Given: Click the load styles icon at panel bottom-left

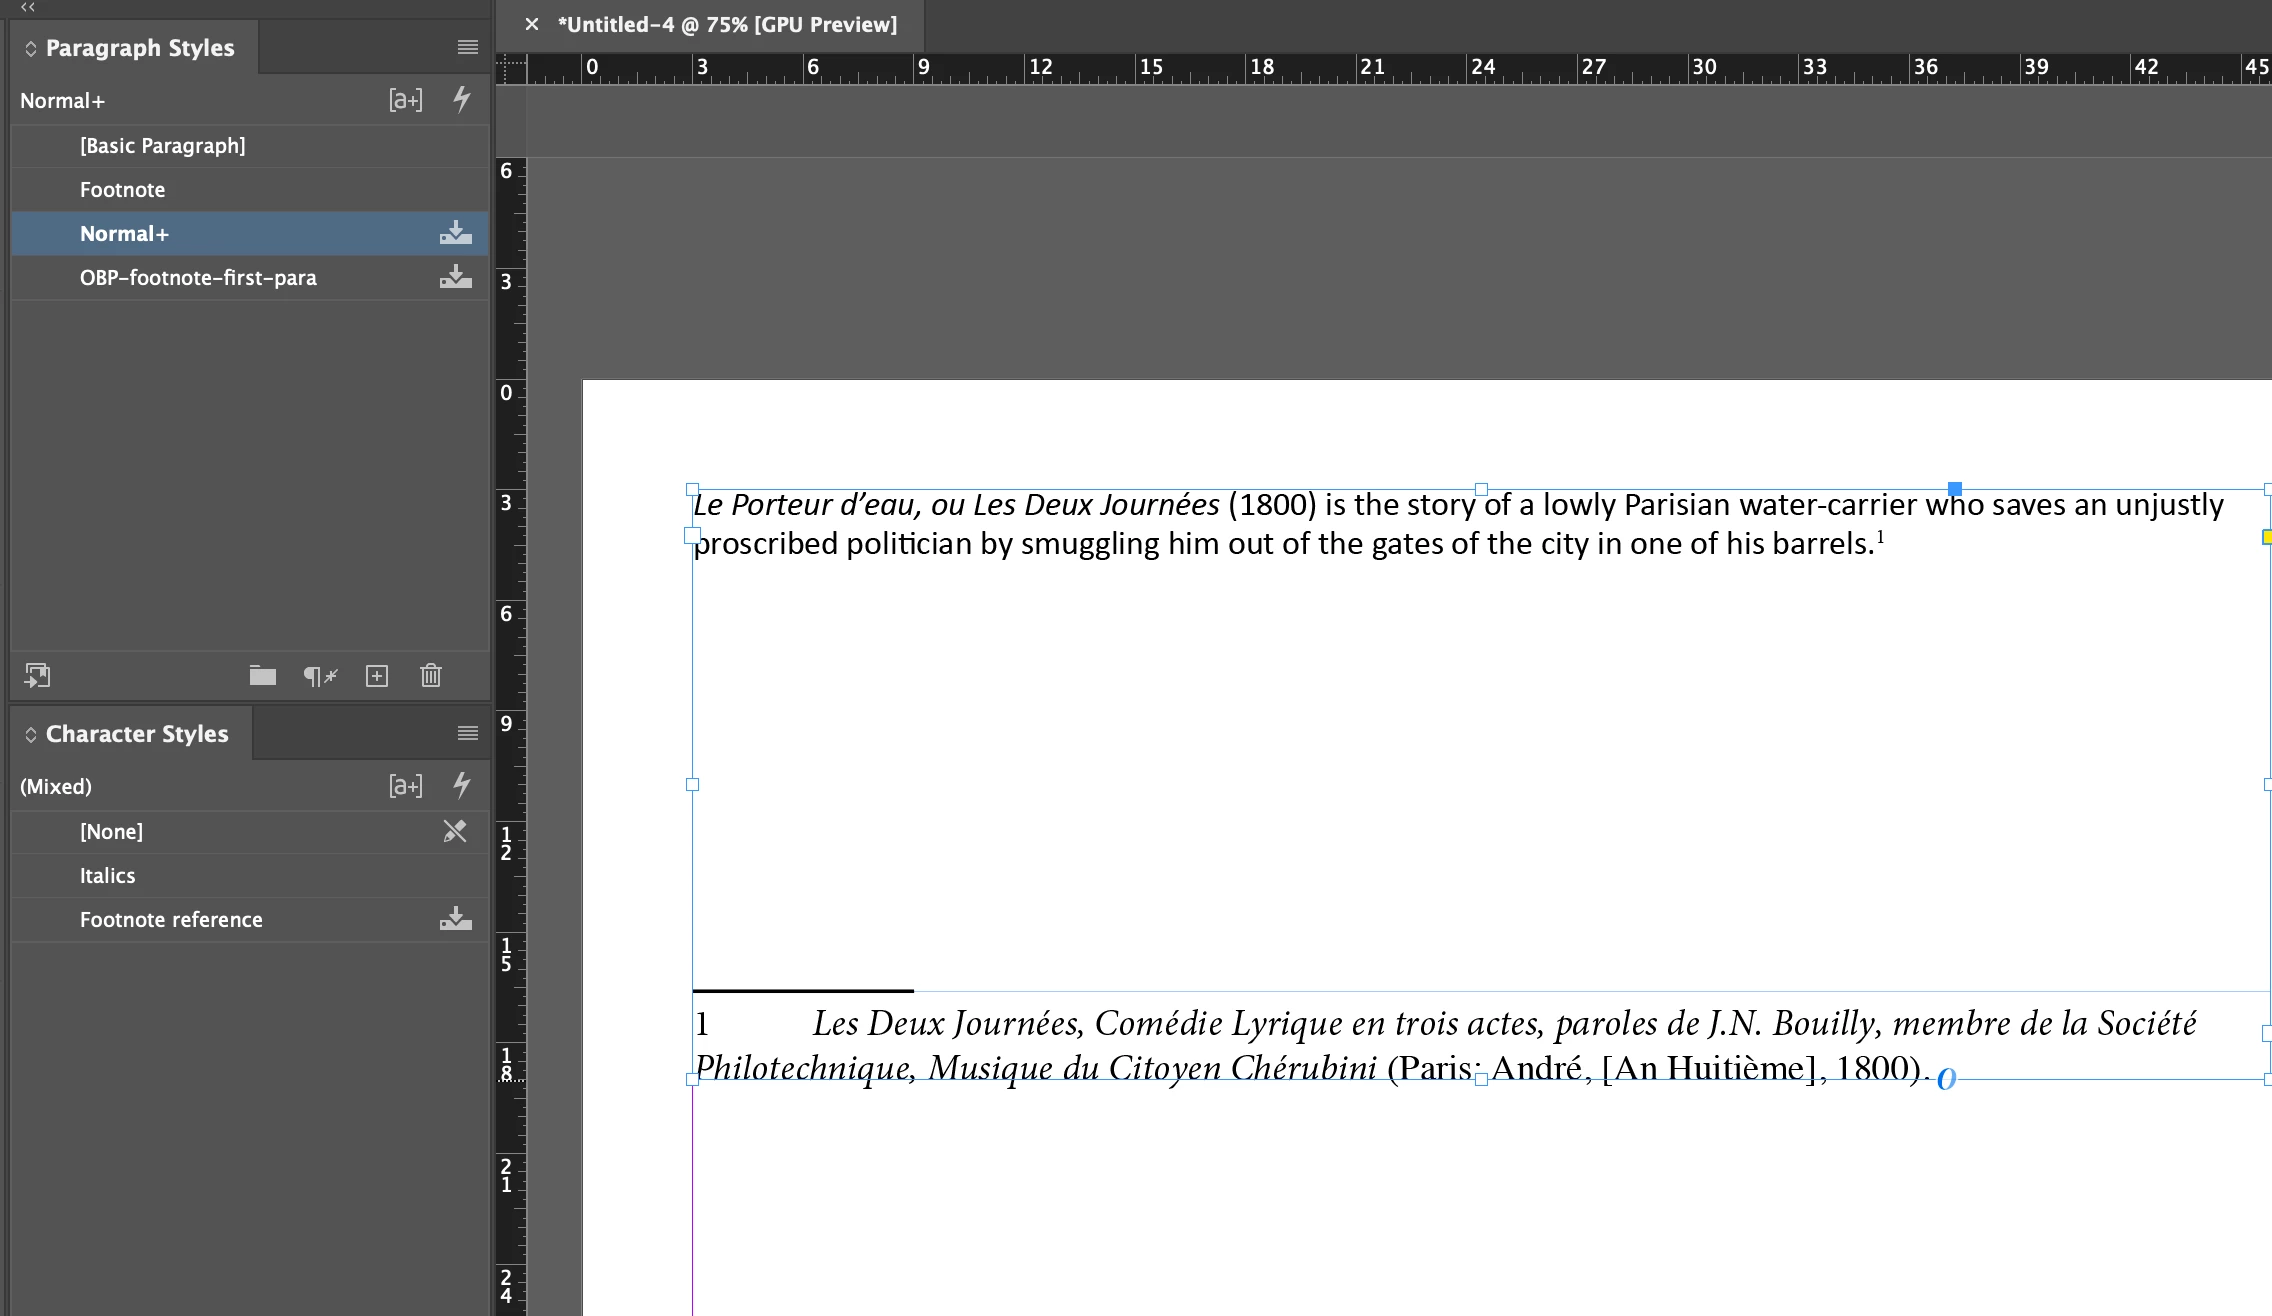Looking at the screenshot, I should coord(37,676).
